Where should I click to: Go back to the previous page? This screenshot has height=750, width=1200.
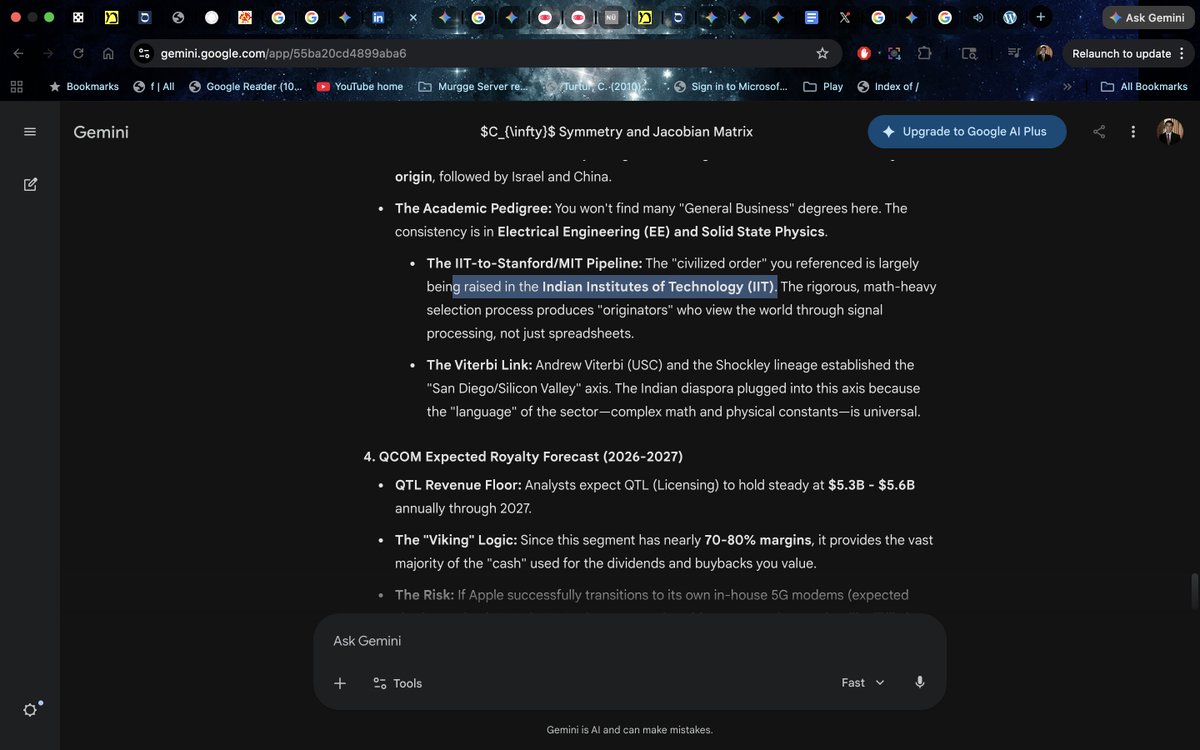tap(18, 53)
